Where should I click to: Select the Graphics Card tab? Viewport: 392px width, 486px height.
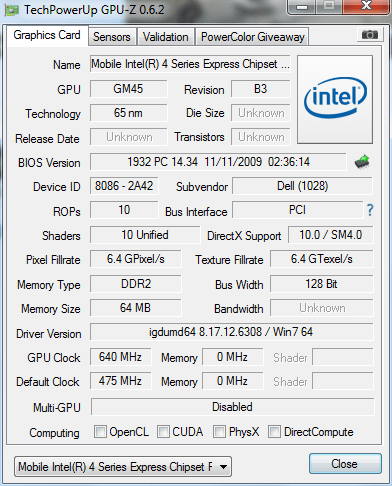pyautogui.click(x=47, y=35)
